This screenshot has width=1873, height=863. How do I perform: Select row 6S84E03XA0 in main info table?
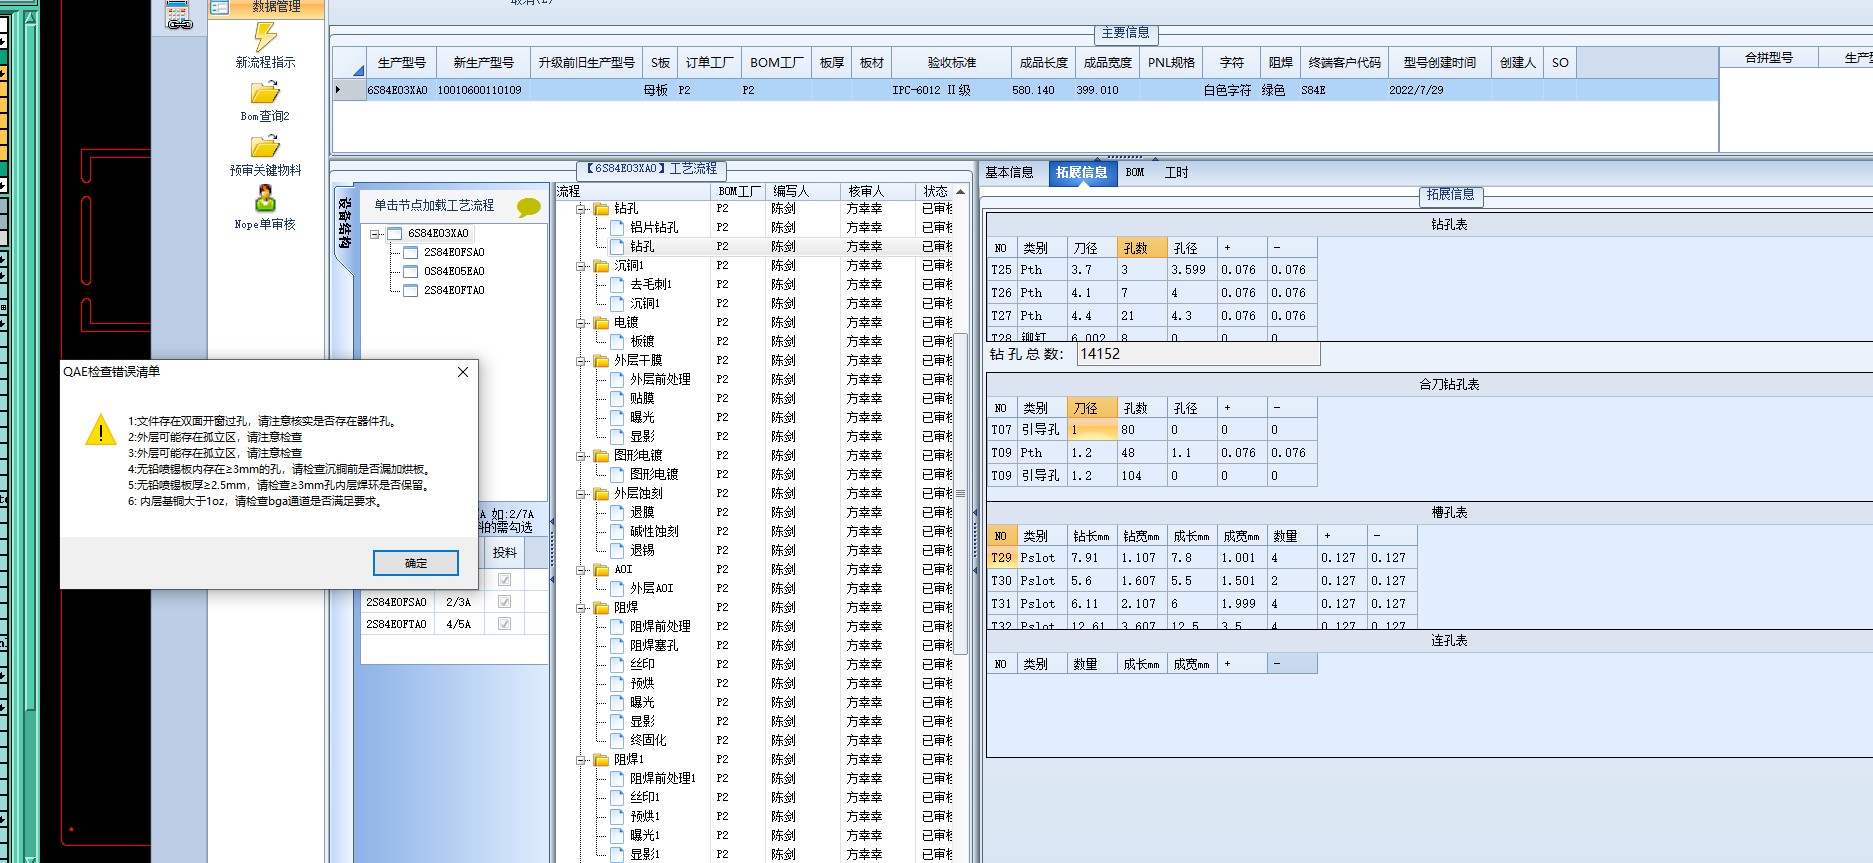point(1025,90)
